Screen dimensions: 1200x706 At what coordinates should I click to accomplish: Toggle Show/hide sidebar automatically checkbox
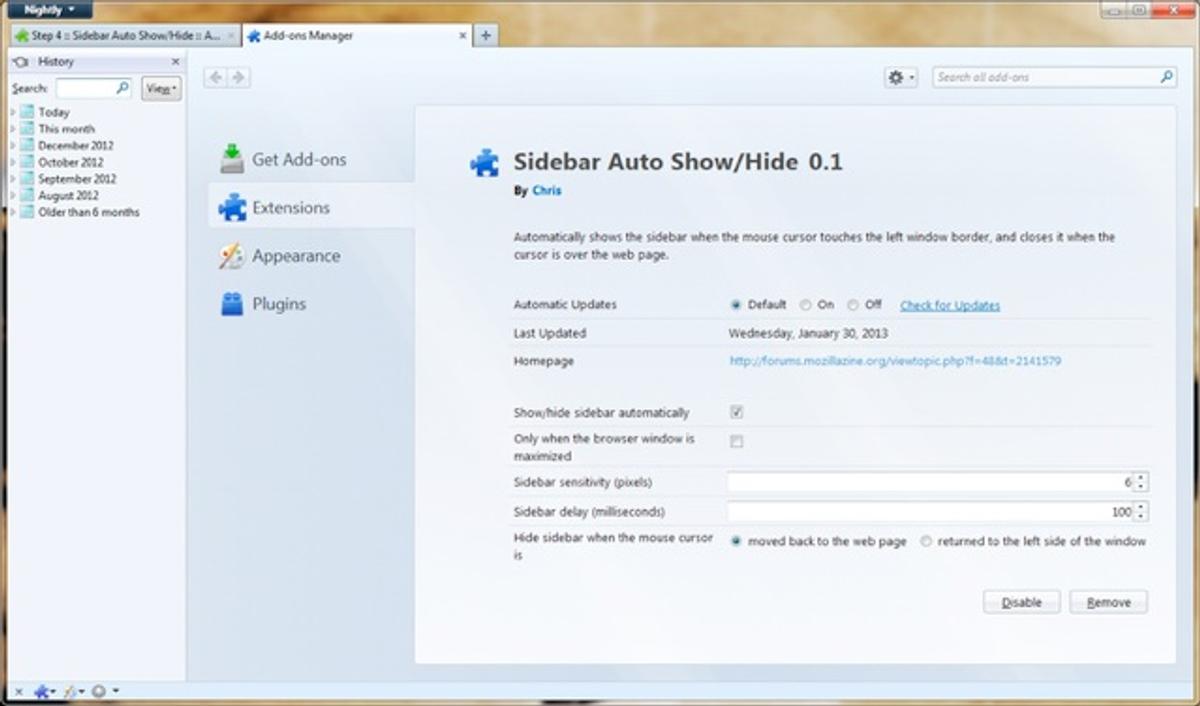click(737, 412)
